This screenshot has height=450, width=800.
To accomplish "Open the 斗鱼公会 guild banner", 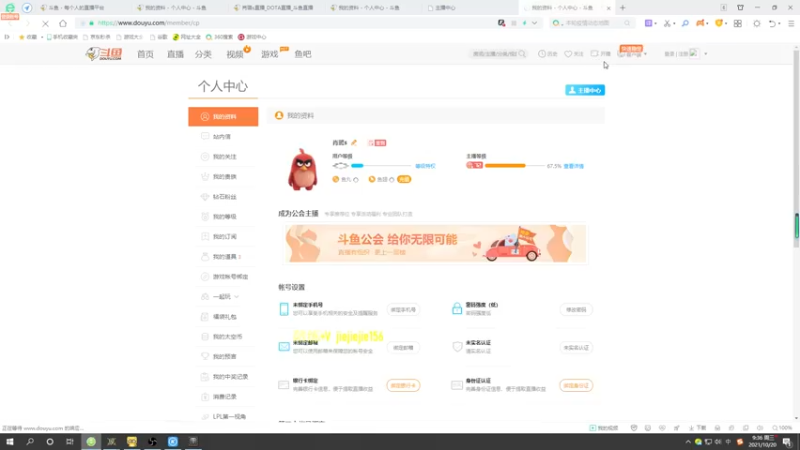I will click(436, 244).
